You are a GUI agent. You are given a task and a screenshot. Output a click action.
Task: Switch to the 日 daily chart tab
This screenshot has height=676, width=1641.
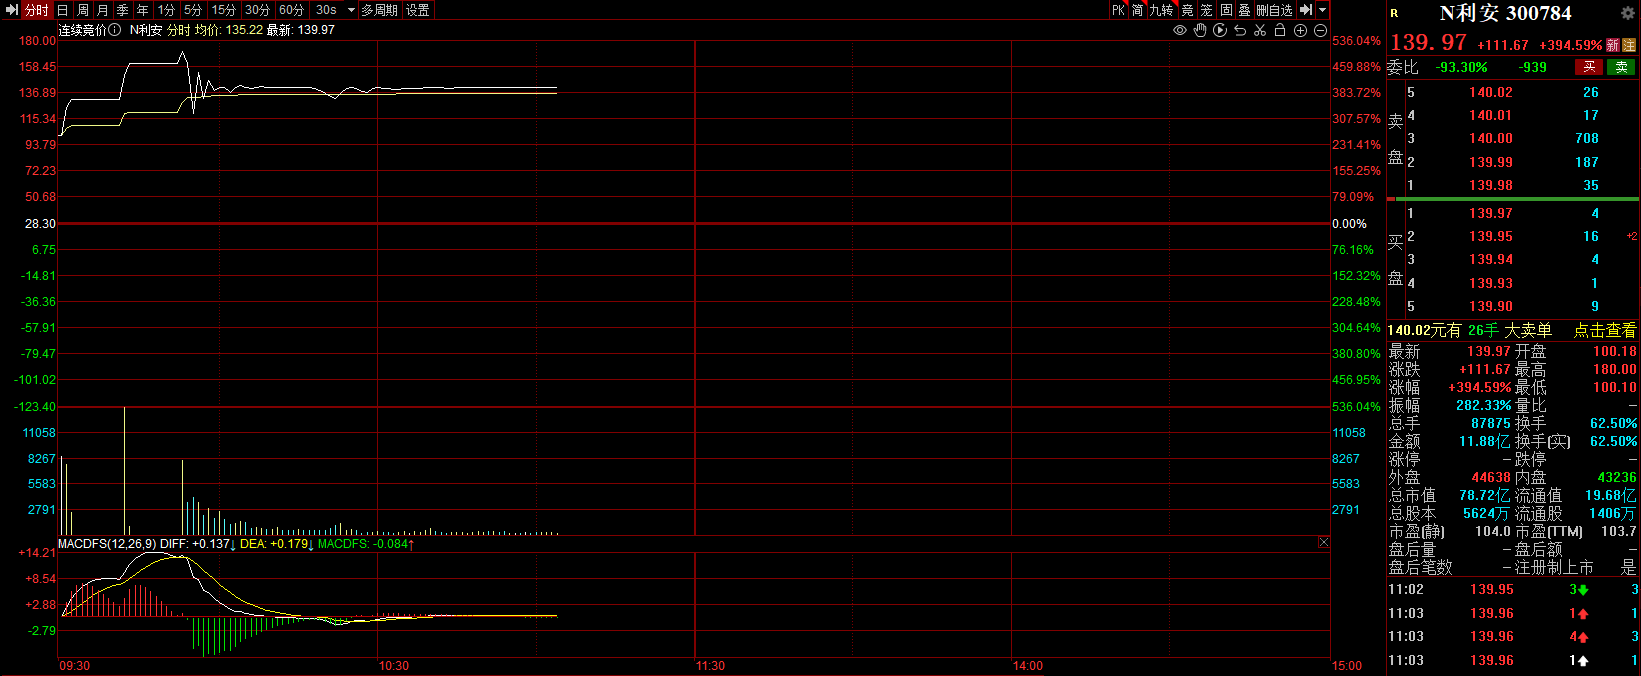click(63, 10)
